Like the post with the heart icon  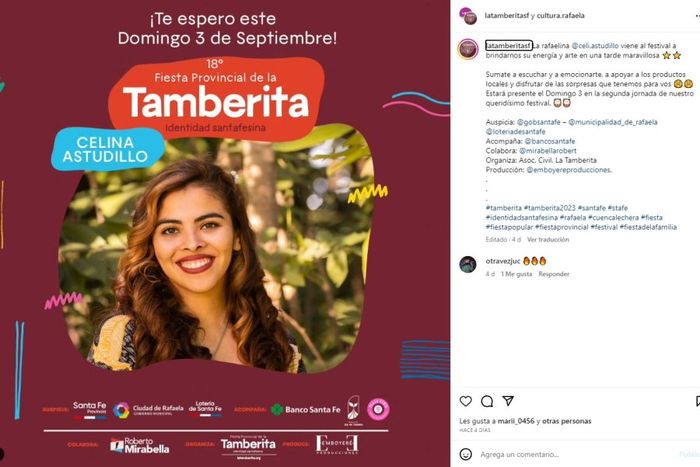[466, 401]
